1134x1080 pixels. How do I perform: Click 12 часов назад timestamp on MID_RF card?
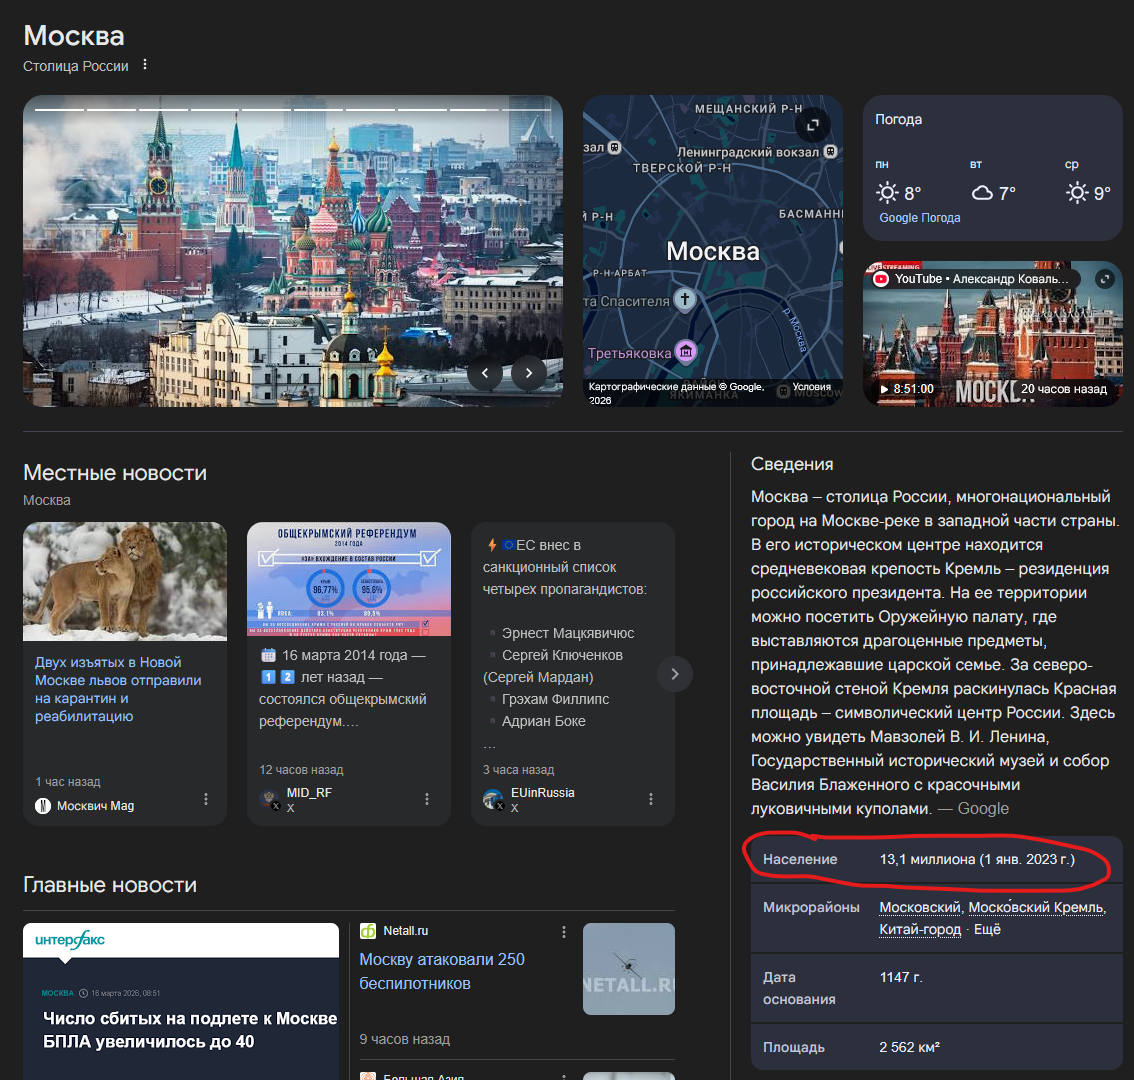point(301,770)
